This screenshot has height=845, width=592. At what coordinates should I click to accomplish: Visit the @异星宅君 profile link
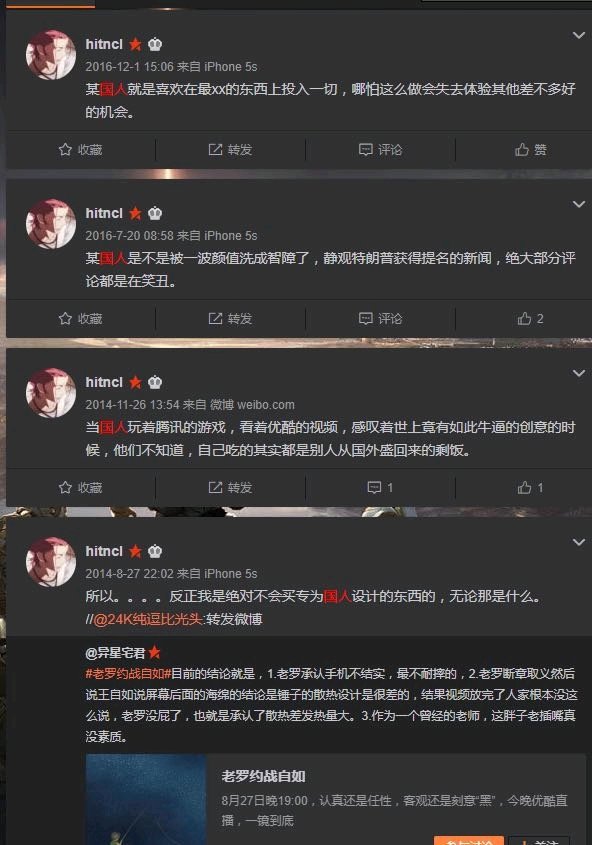(x=115, y=653)
